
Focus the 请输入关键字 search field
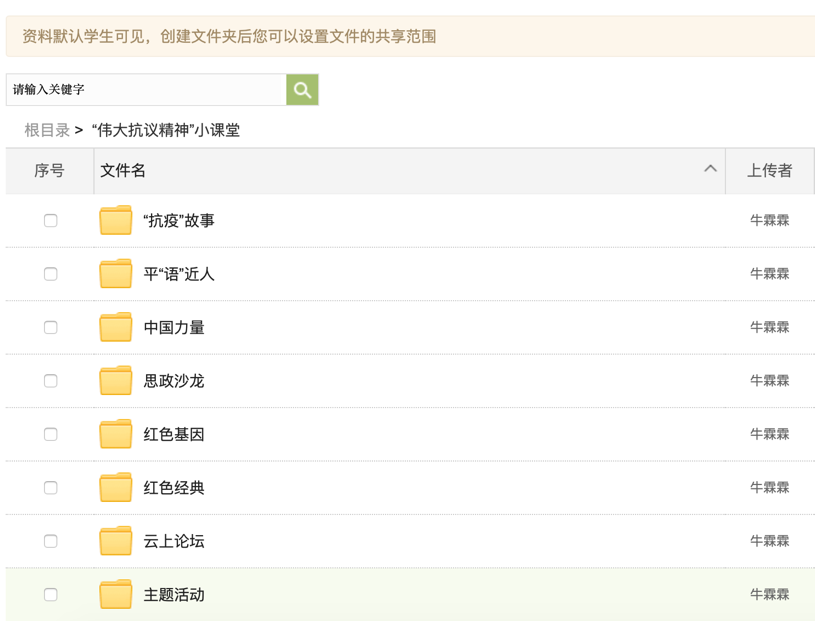click(x=146, y=90)
